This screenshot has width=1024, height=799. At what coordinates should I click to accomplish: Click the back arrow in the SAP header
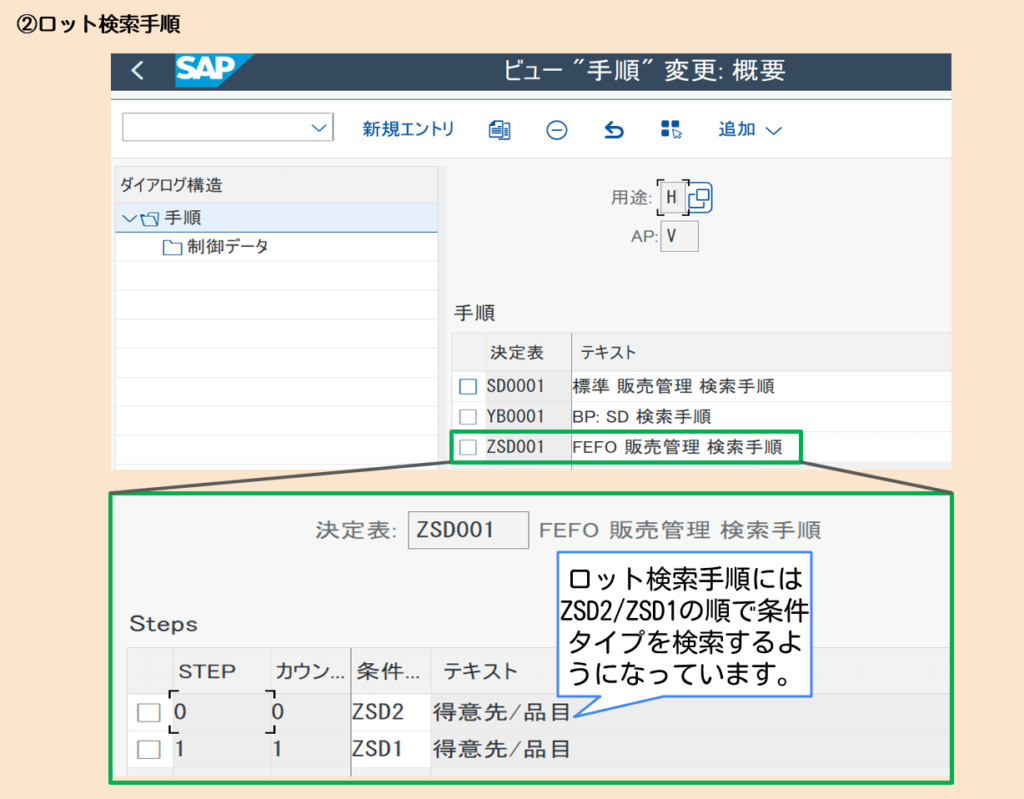click(135, 71)
